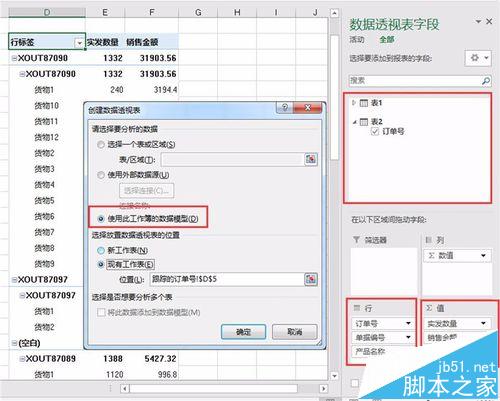Click the range picker icon beside 表/区域 field
Screen dimensions: 500x401
pos(311,159)
